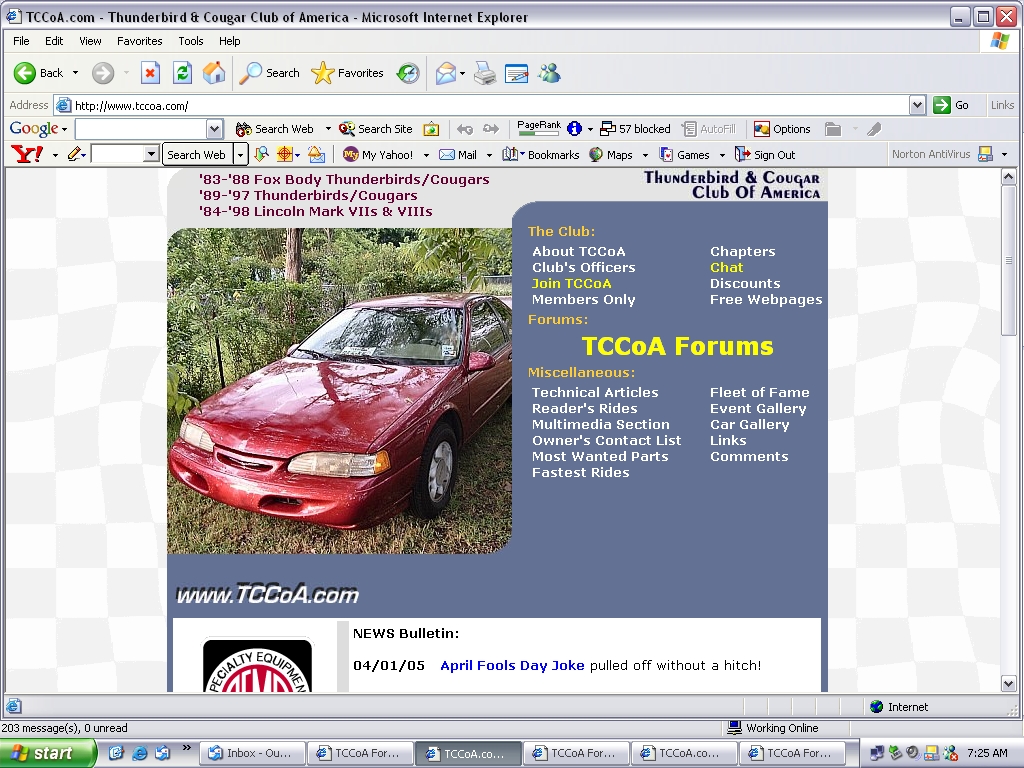Click the Yahoo! logo icon
The width and height of the screenshot is (1024, 768).
coord(26,154)
